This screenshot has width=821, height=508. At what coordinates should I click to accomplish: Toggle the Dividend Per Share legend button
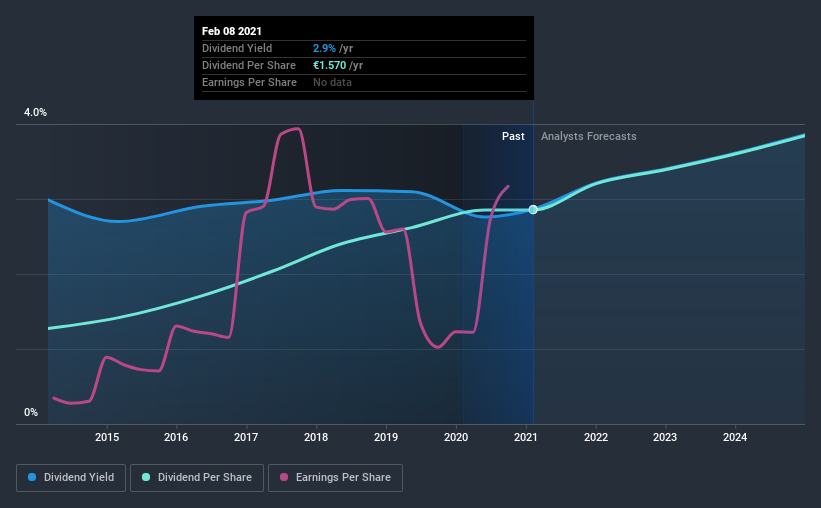point(197,478)
